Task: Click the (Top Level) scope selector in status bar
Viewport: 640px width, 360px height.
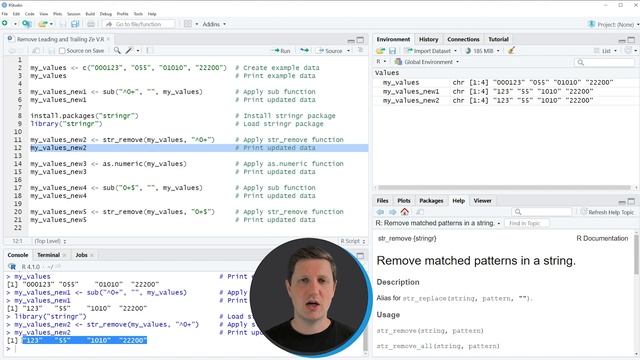Action: tap(50, 241)
